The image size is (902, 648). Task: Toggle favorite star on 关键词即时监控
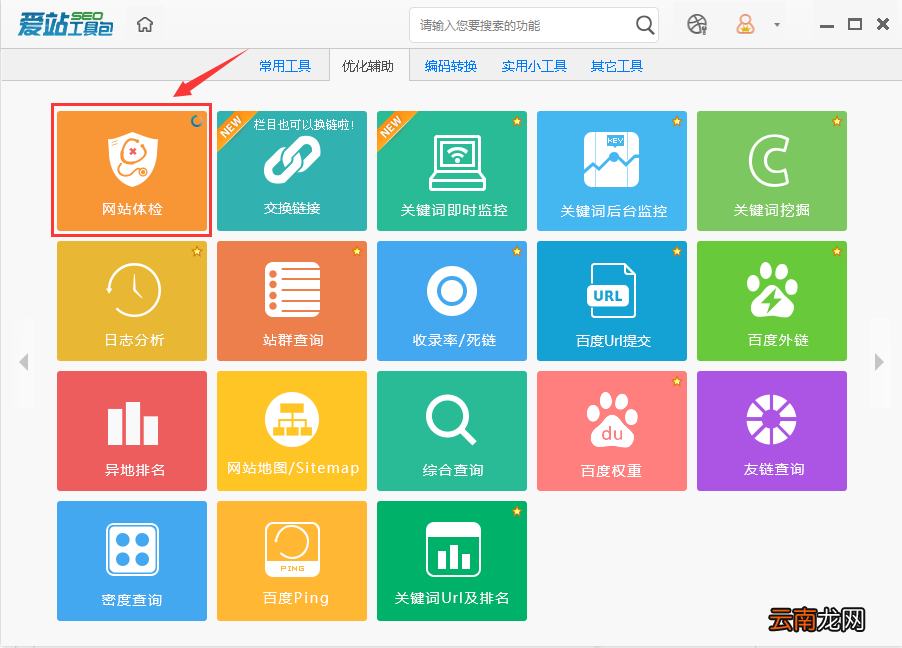(517, 121)
